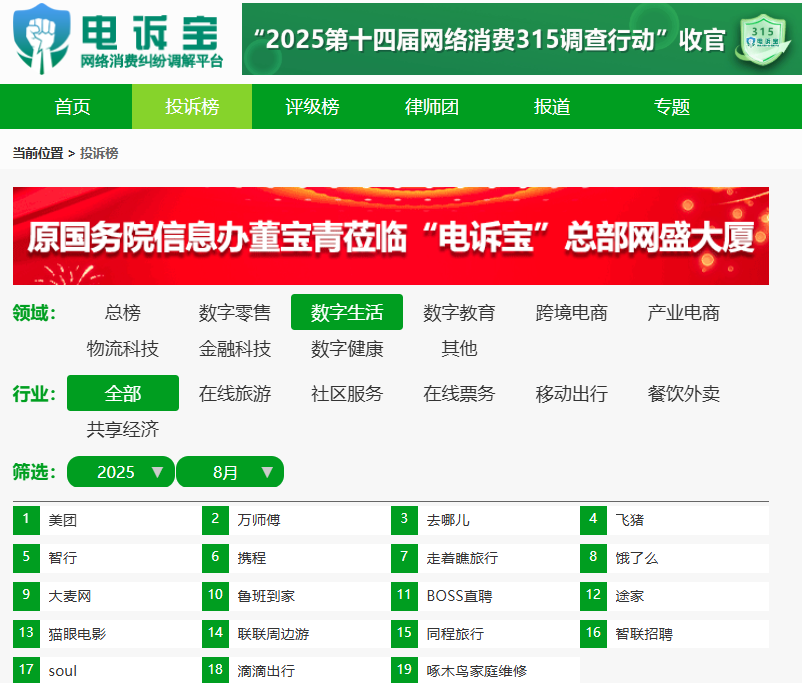Filter by 社区服务 industry
The image size is (802, 683).
click(x=347, y=393)
